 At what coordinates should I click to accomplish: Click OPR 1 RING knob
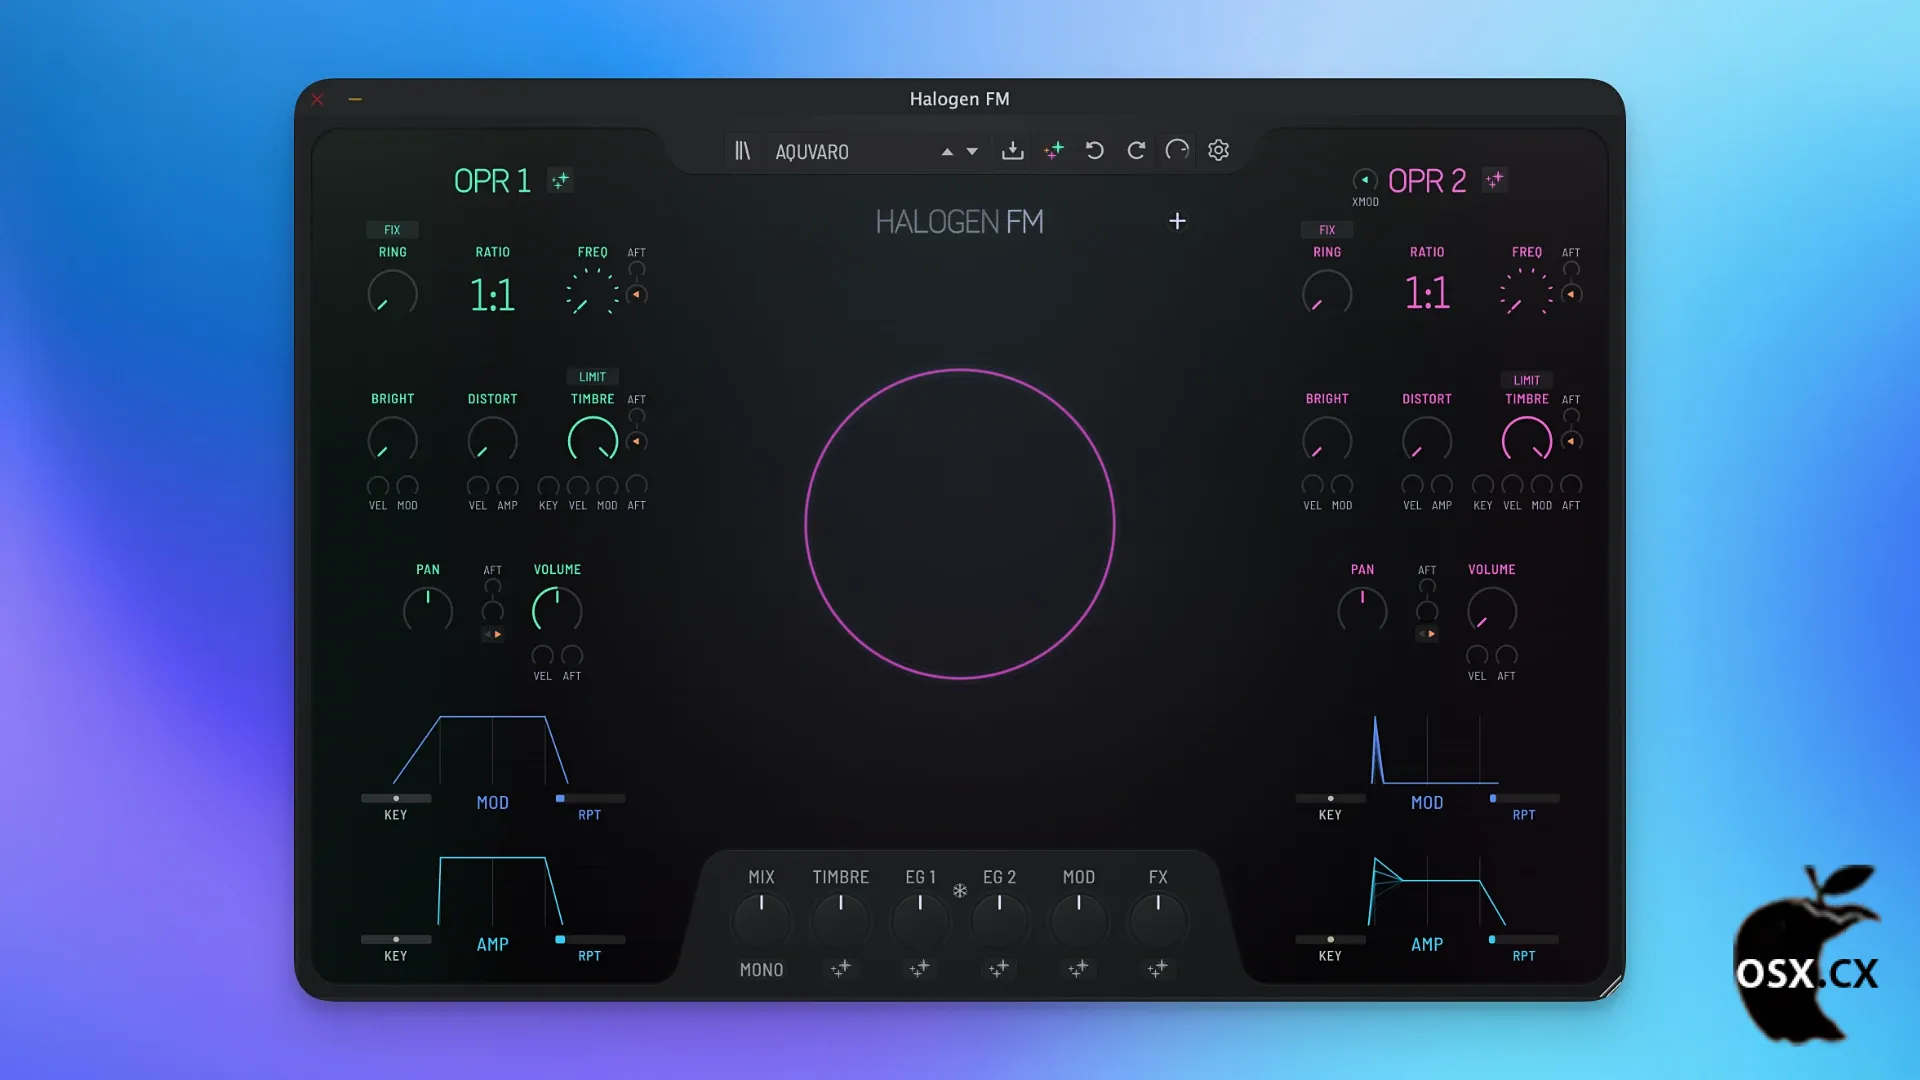392,294
